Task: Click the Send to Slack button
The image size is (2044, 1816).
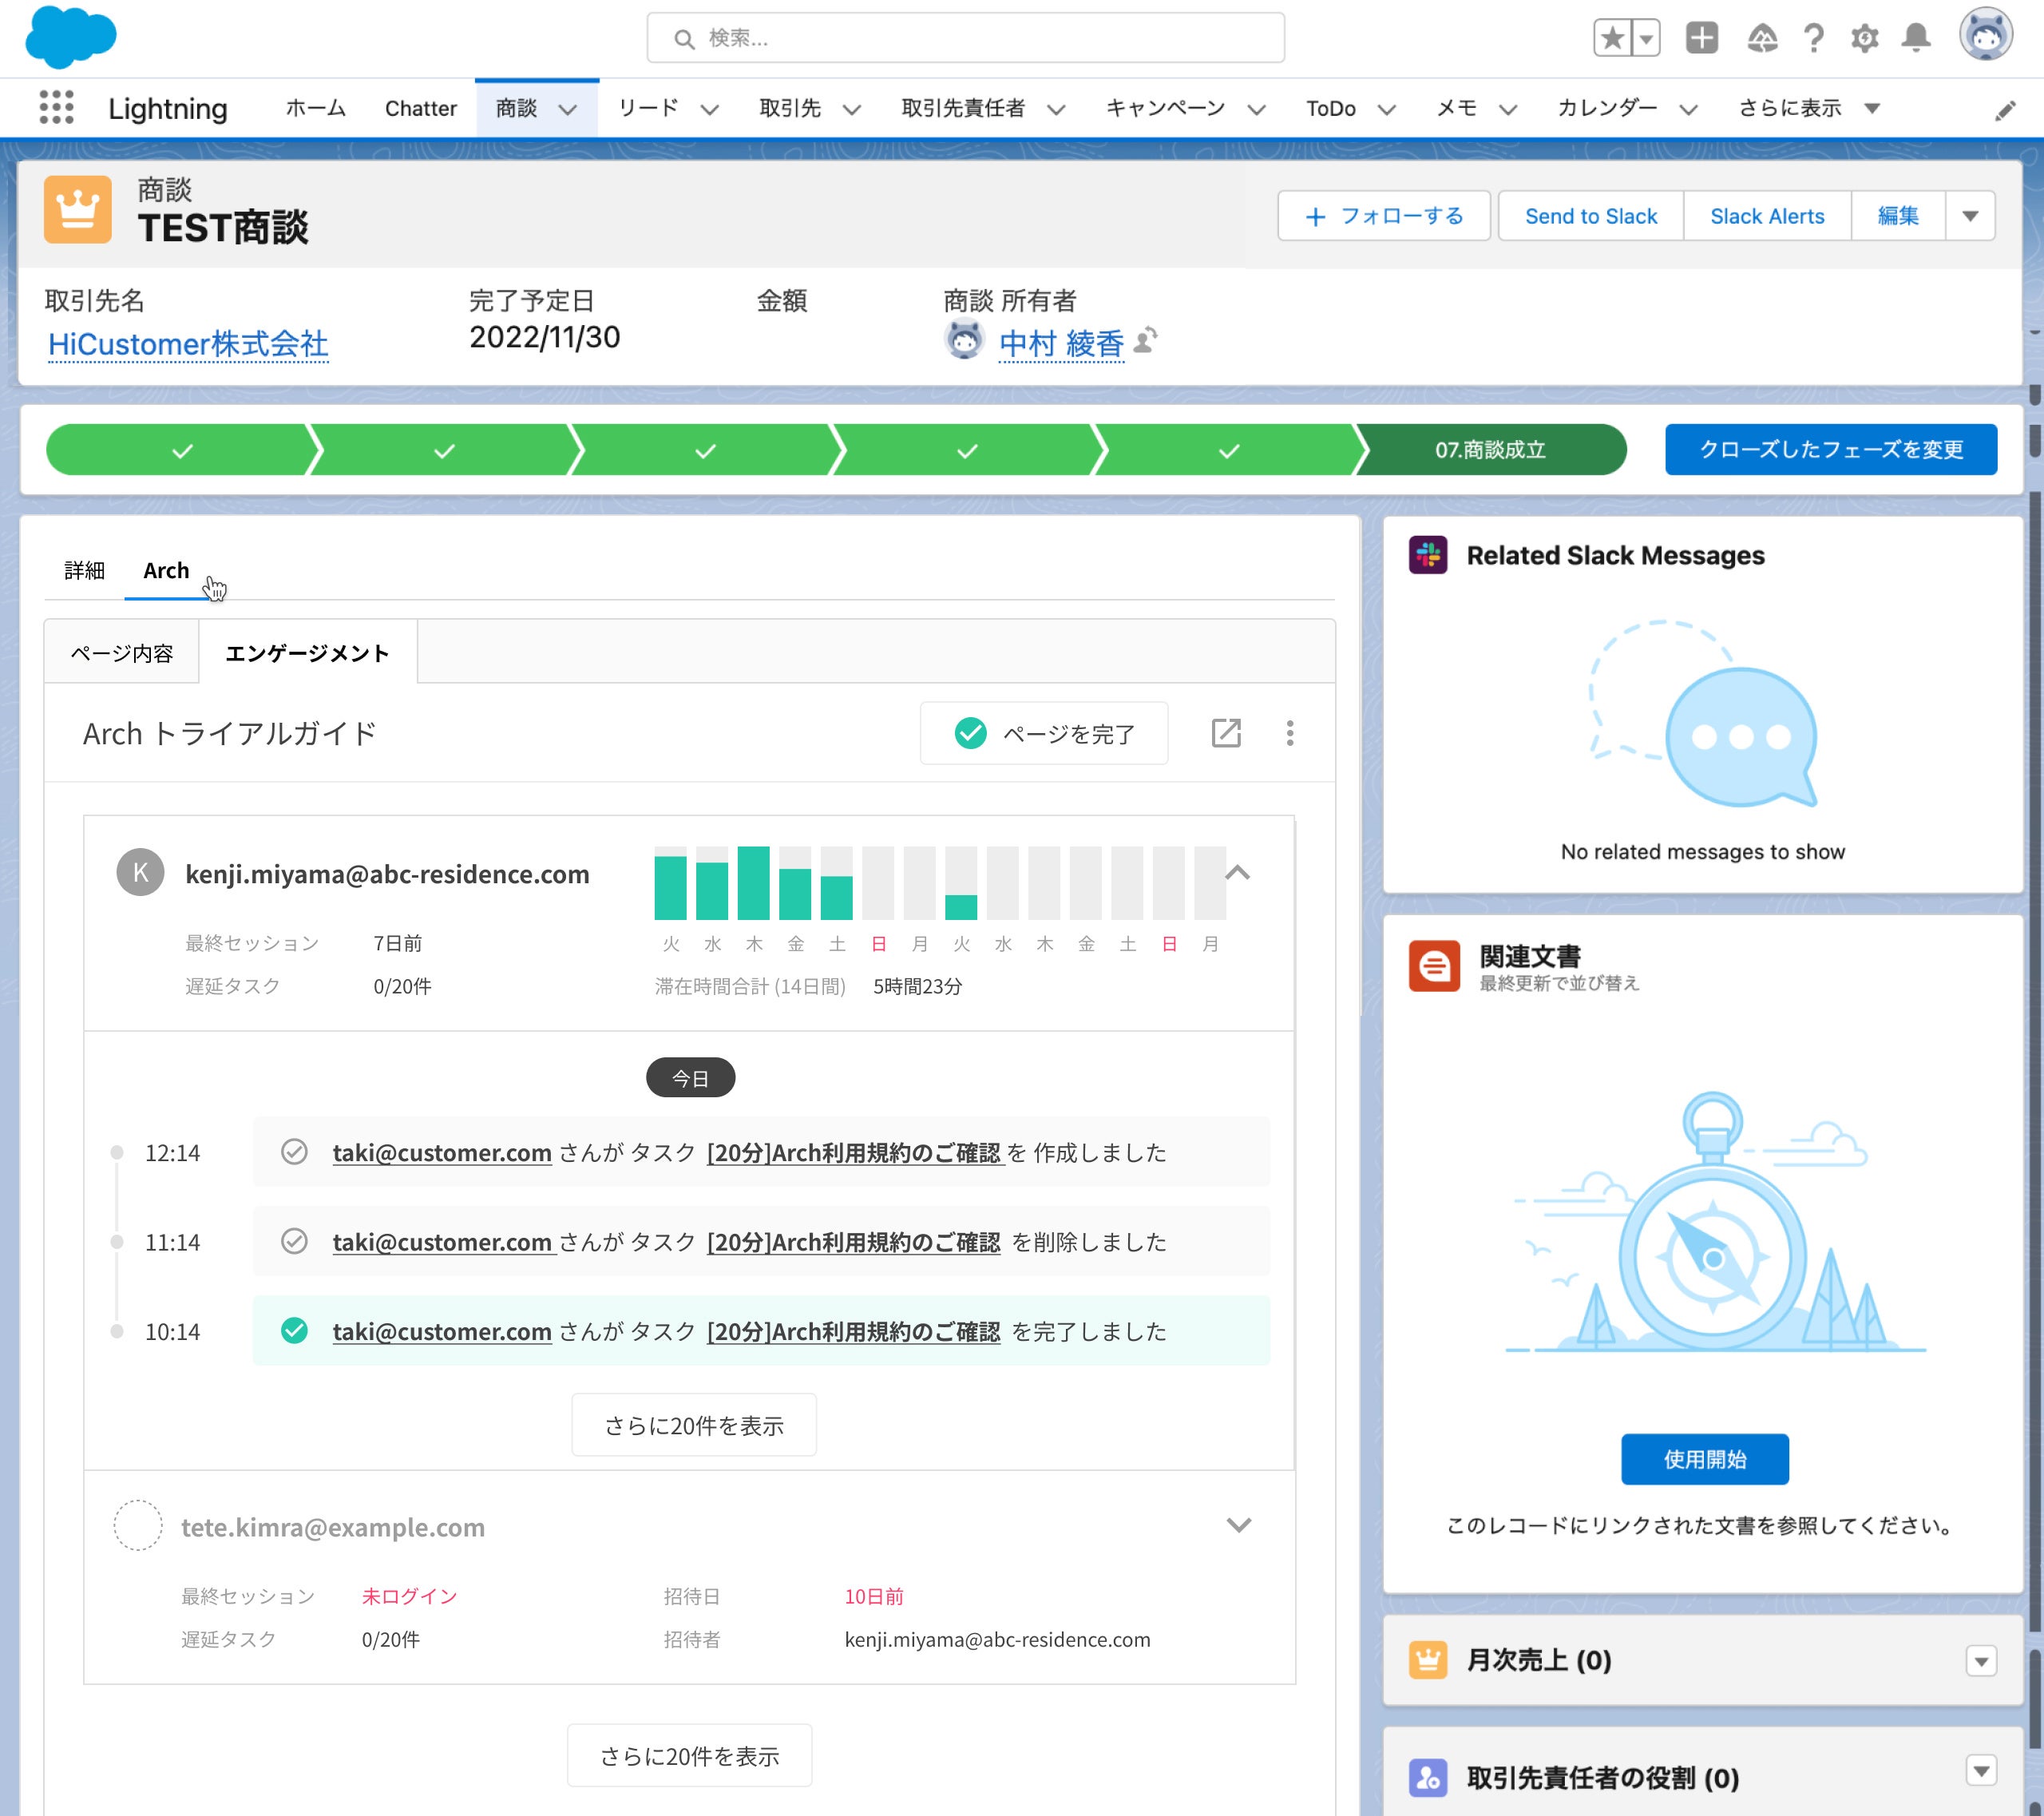Action: click(1590, 216)
